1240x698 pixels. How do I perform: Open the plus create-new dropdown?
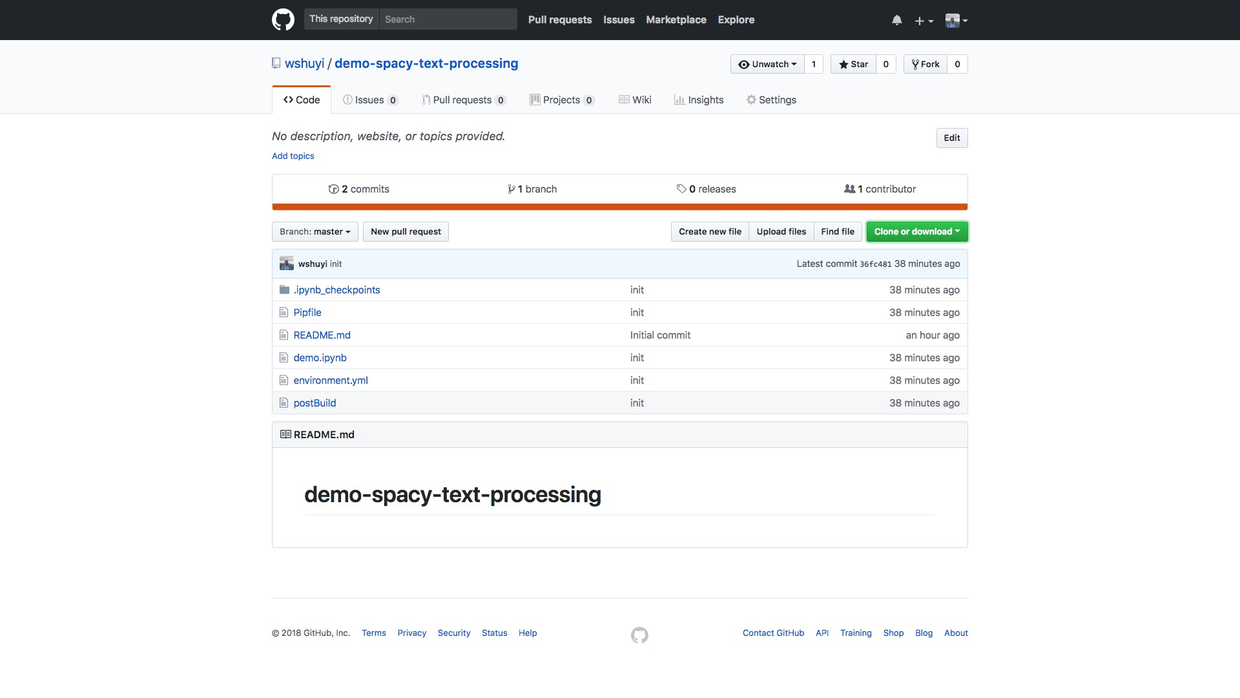pos(923,20)
